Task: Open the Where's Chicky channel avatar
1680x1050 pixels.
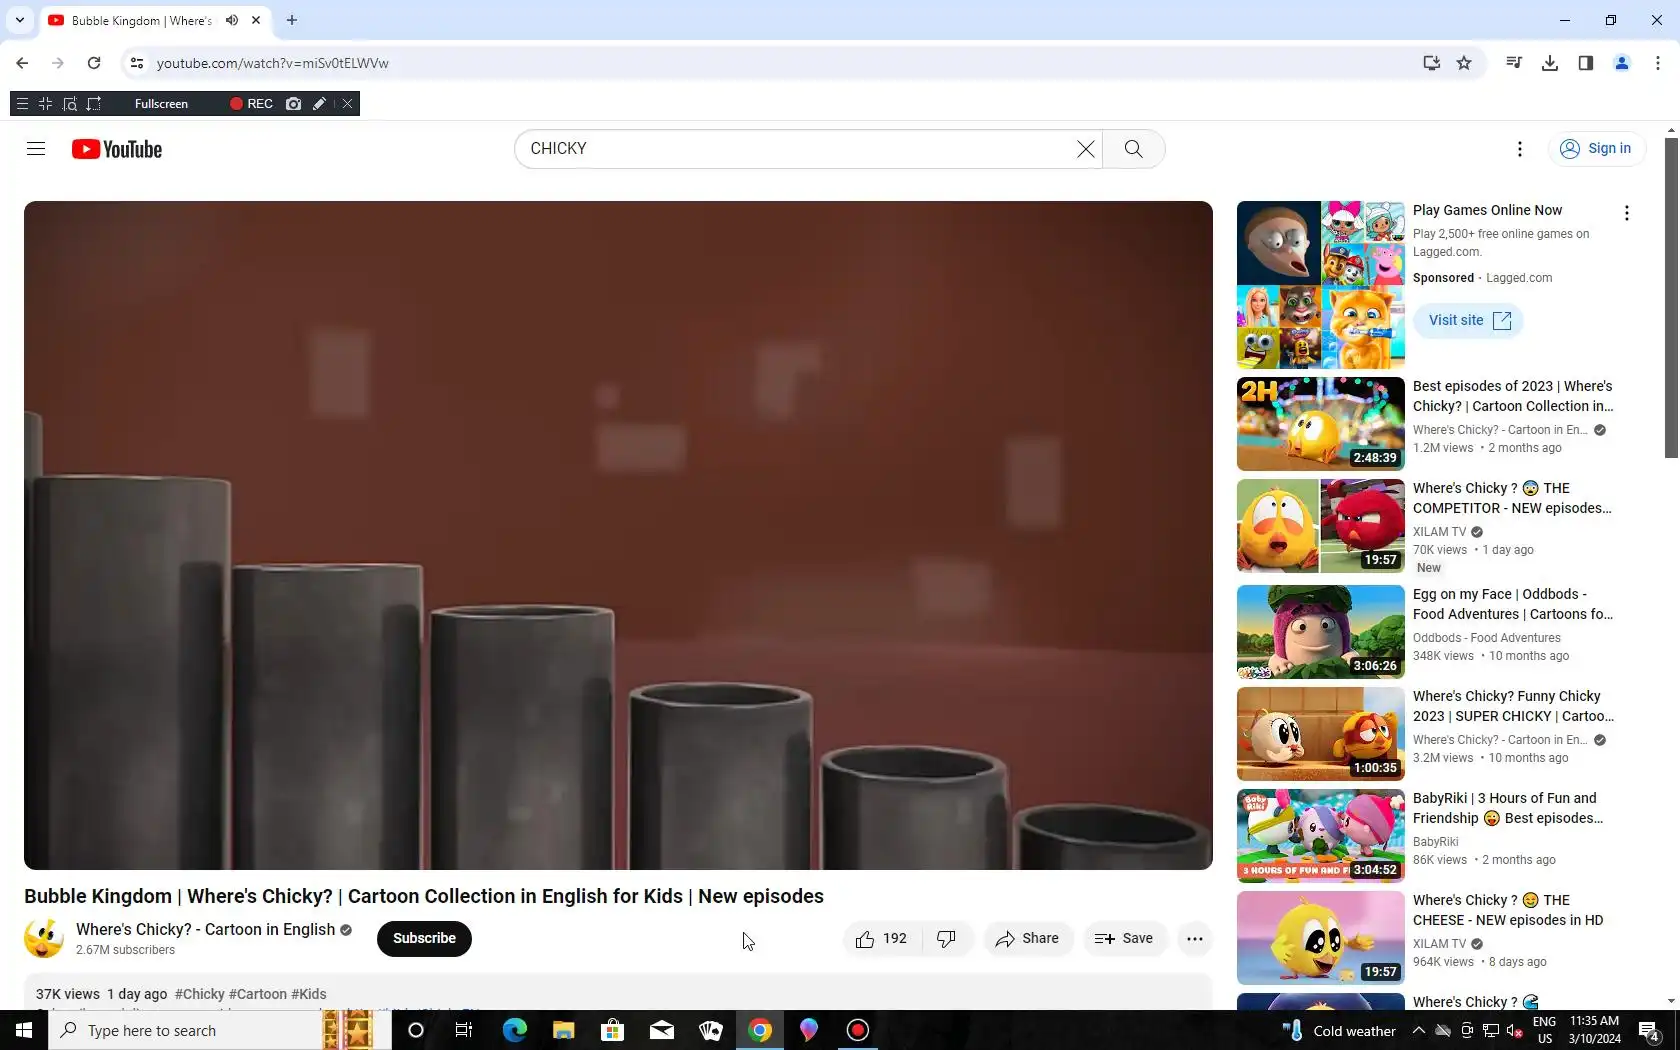Action: [44, 939]
